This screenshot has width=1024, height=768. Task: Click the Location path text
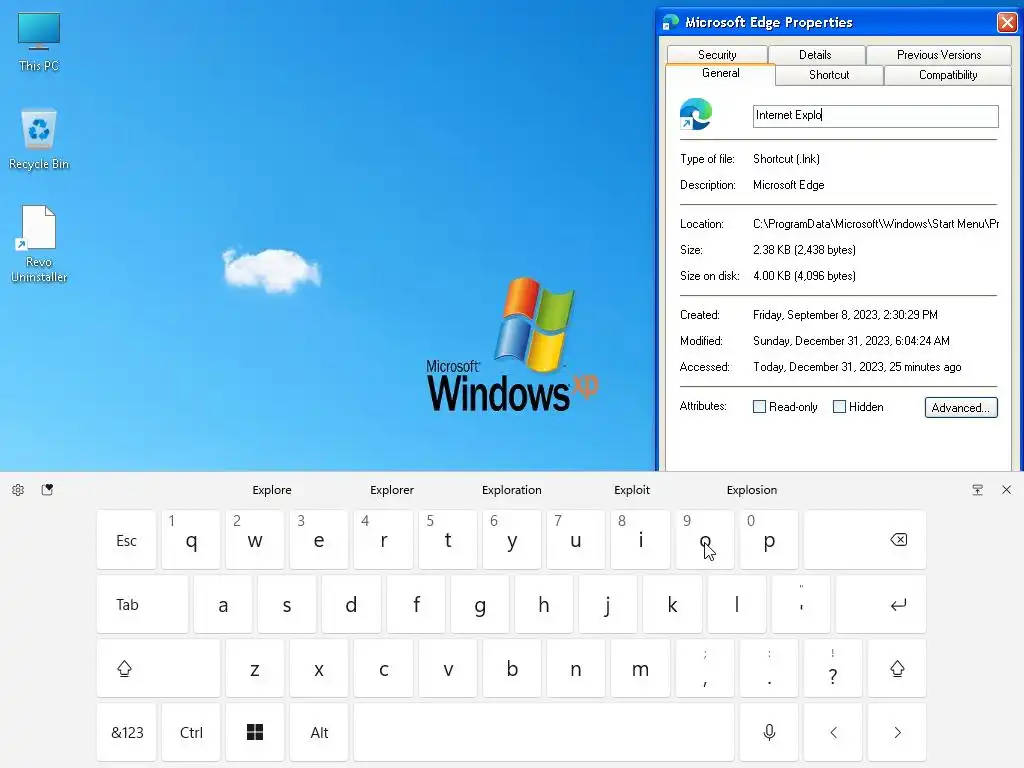pos(876,223)
